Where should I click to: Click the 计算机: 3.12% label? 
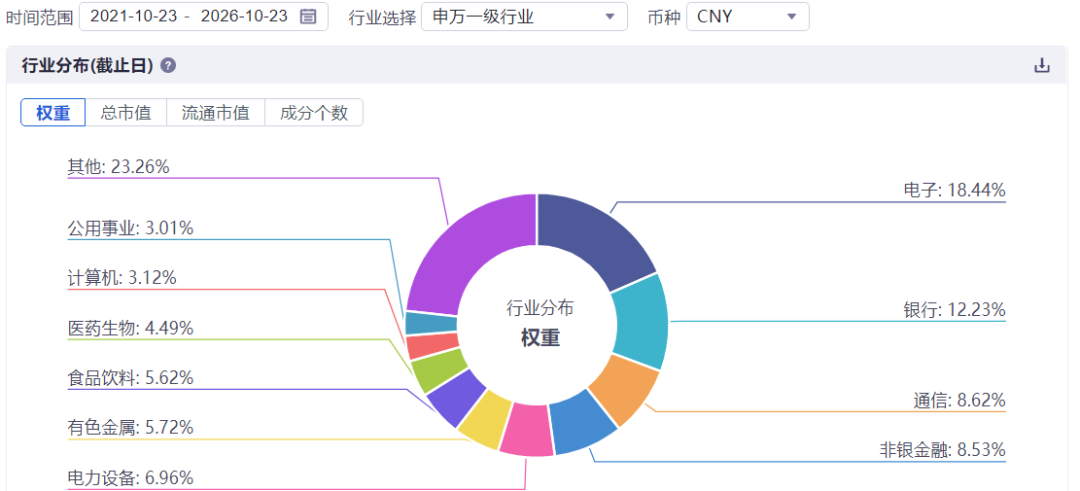coord(122,278)
